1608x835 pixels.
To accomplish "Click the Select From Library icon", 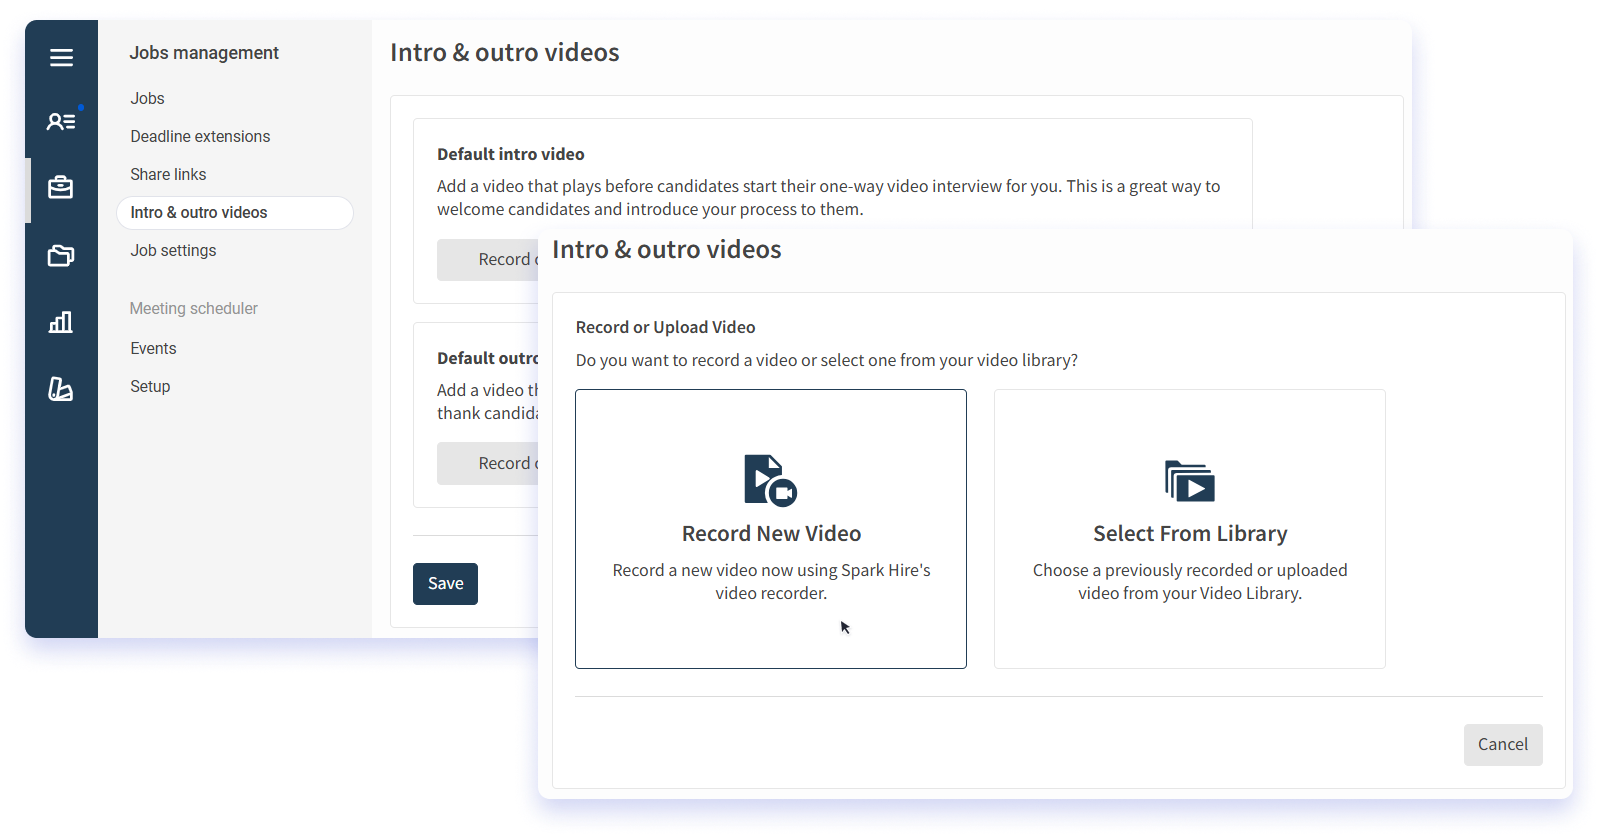I will 1189,481.
